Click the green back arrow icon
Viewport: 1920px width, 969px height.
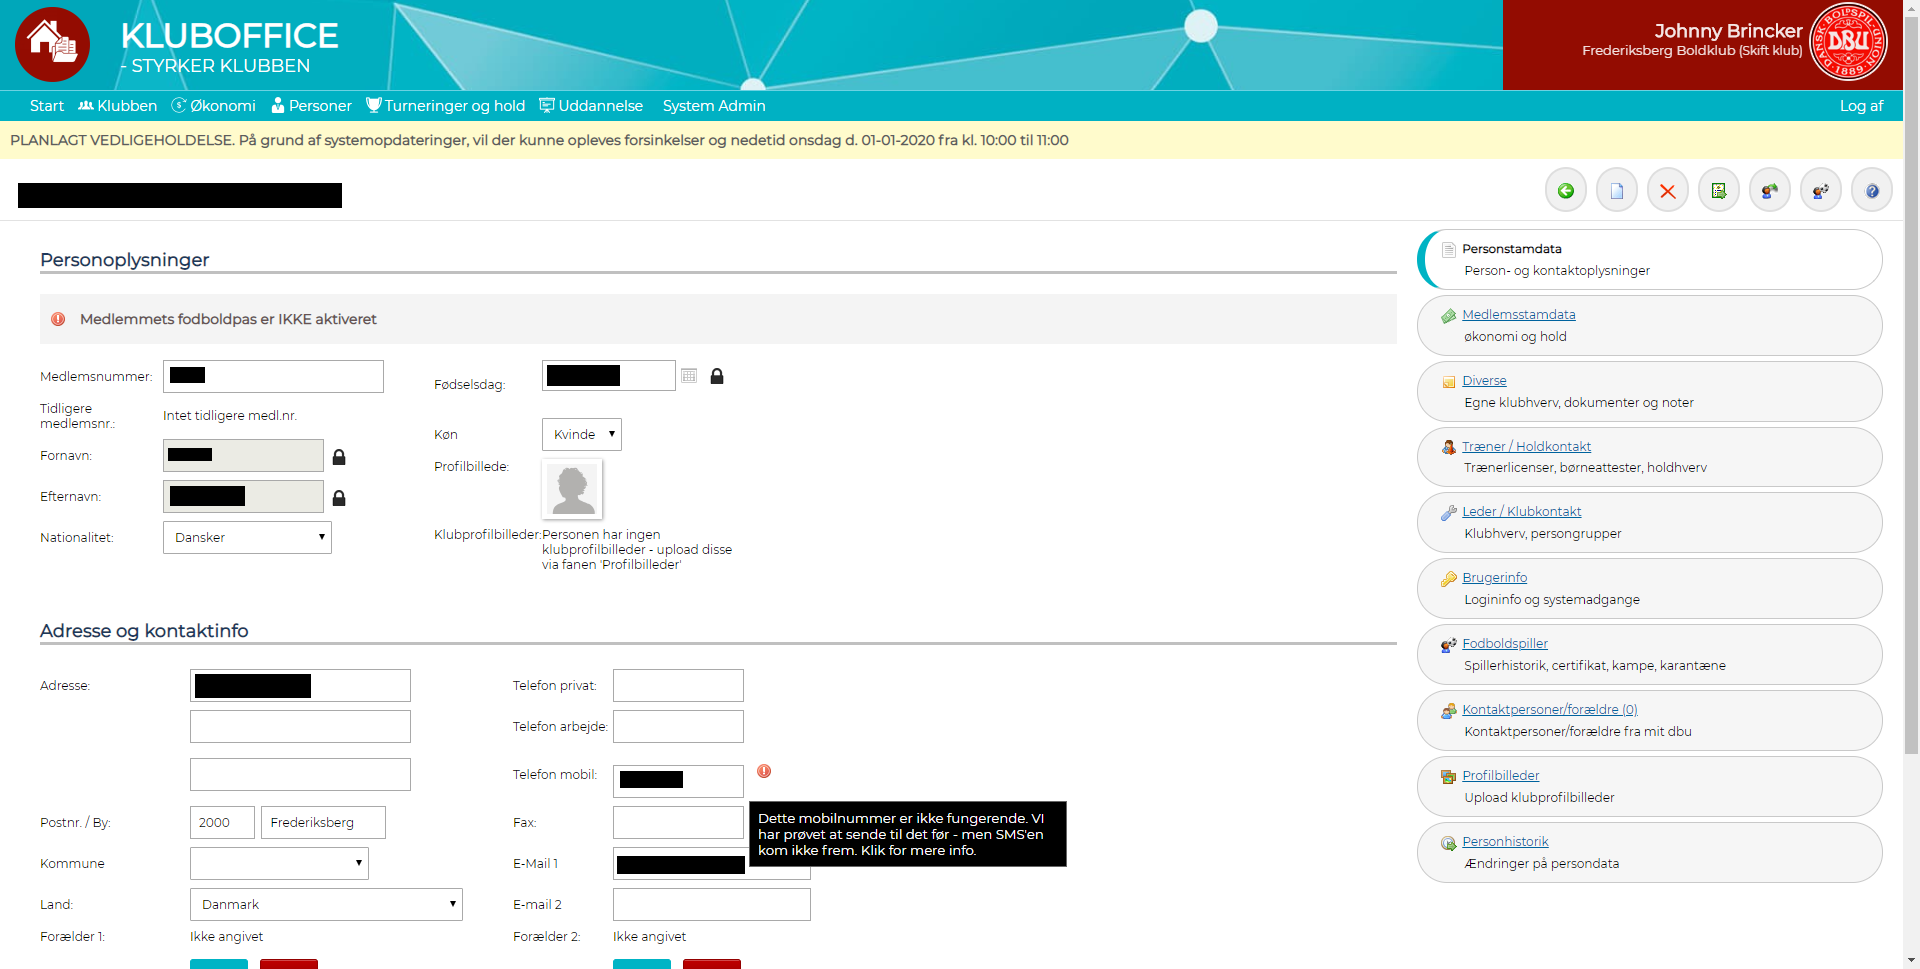point(1565,191)
